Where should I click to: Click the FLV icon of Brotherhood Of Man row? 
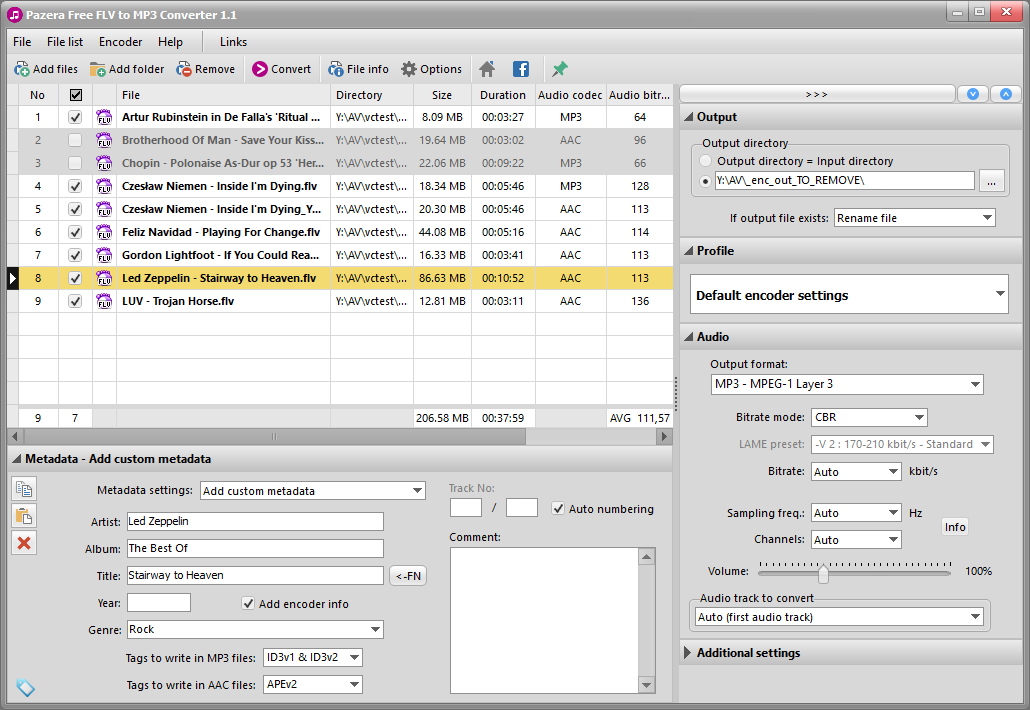tap(104, 140)
